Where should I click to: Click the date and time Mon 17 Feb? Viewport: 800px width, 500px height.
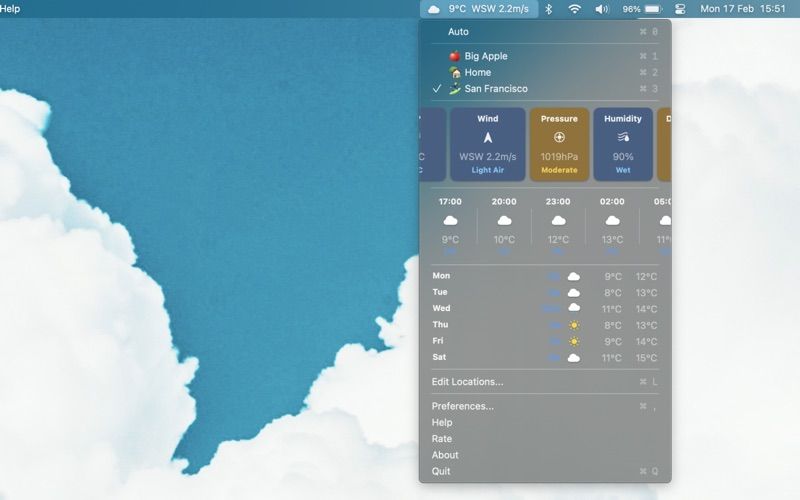point(742,9)
